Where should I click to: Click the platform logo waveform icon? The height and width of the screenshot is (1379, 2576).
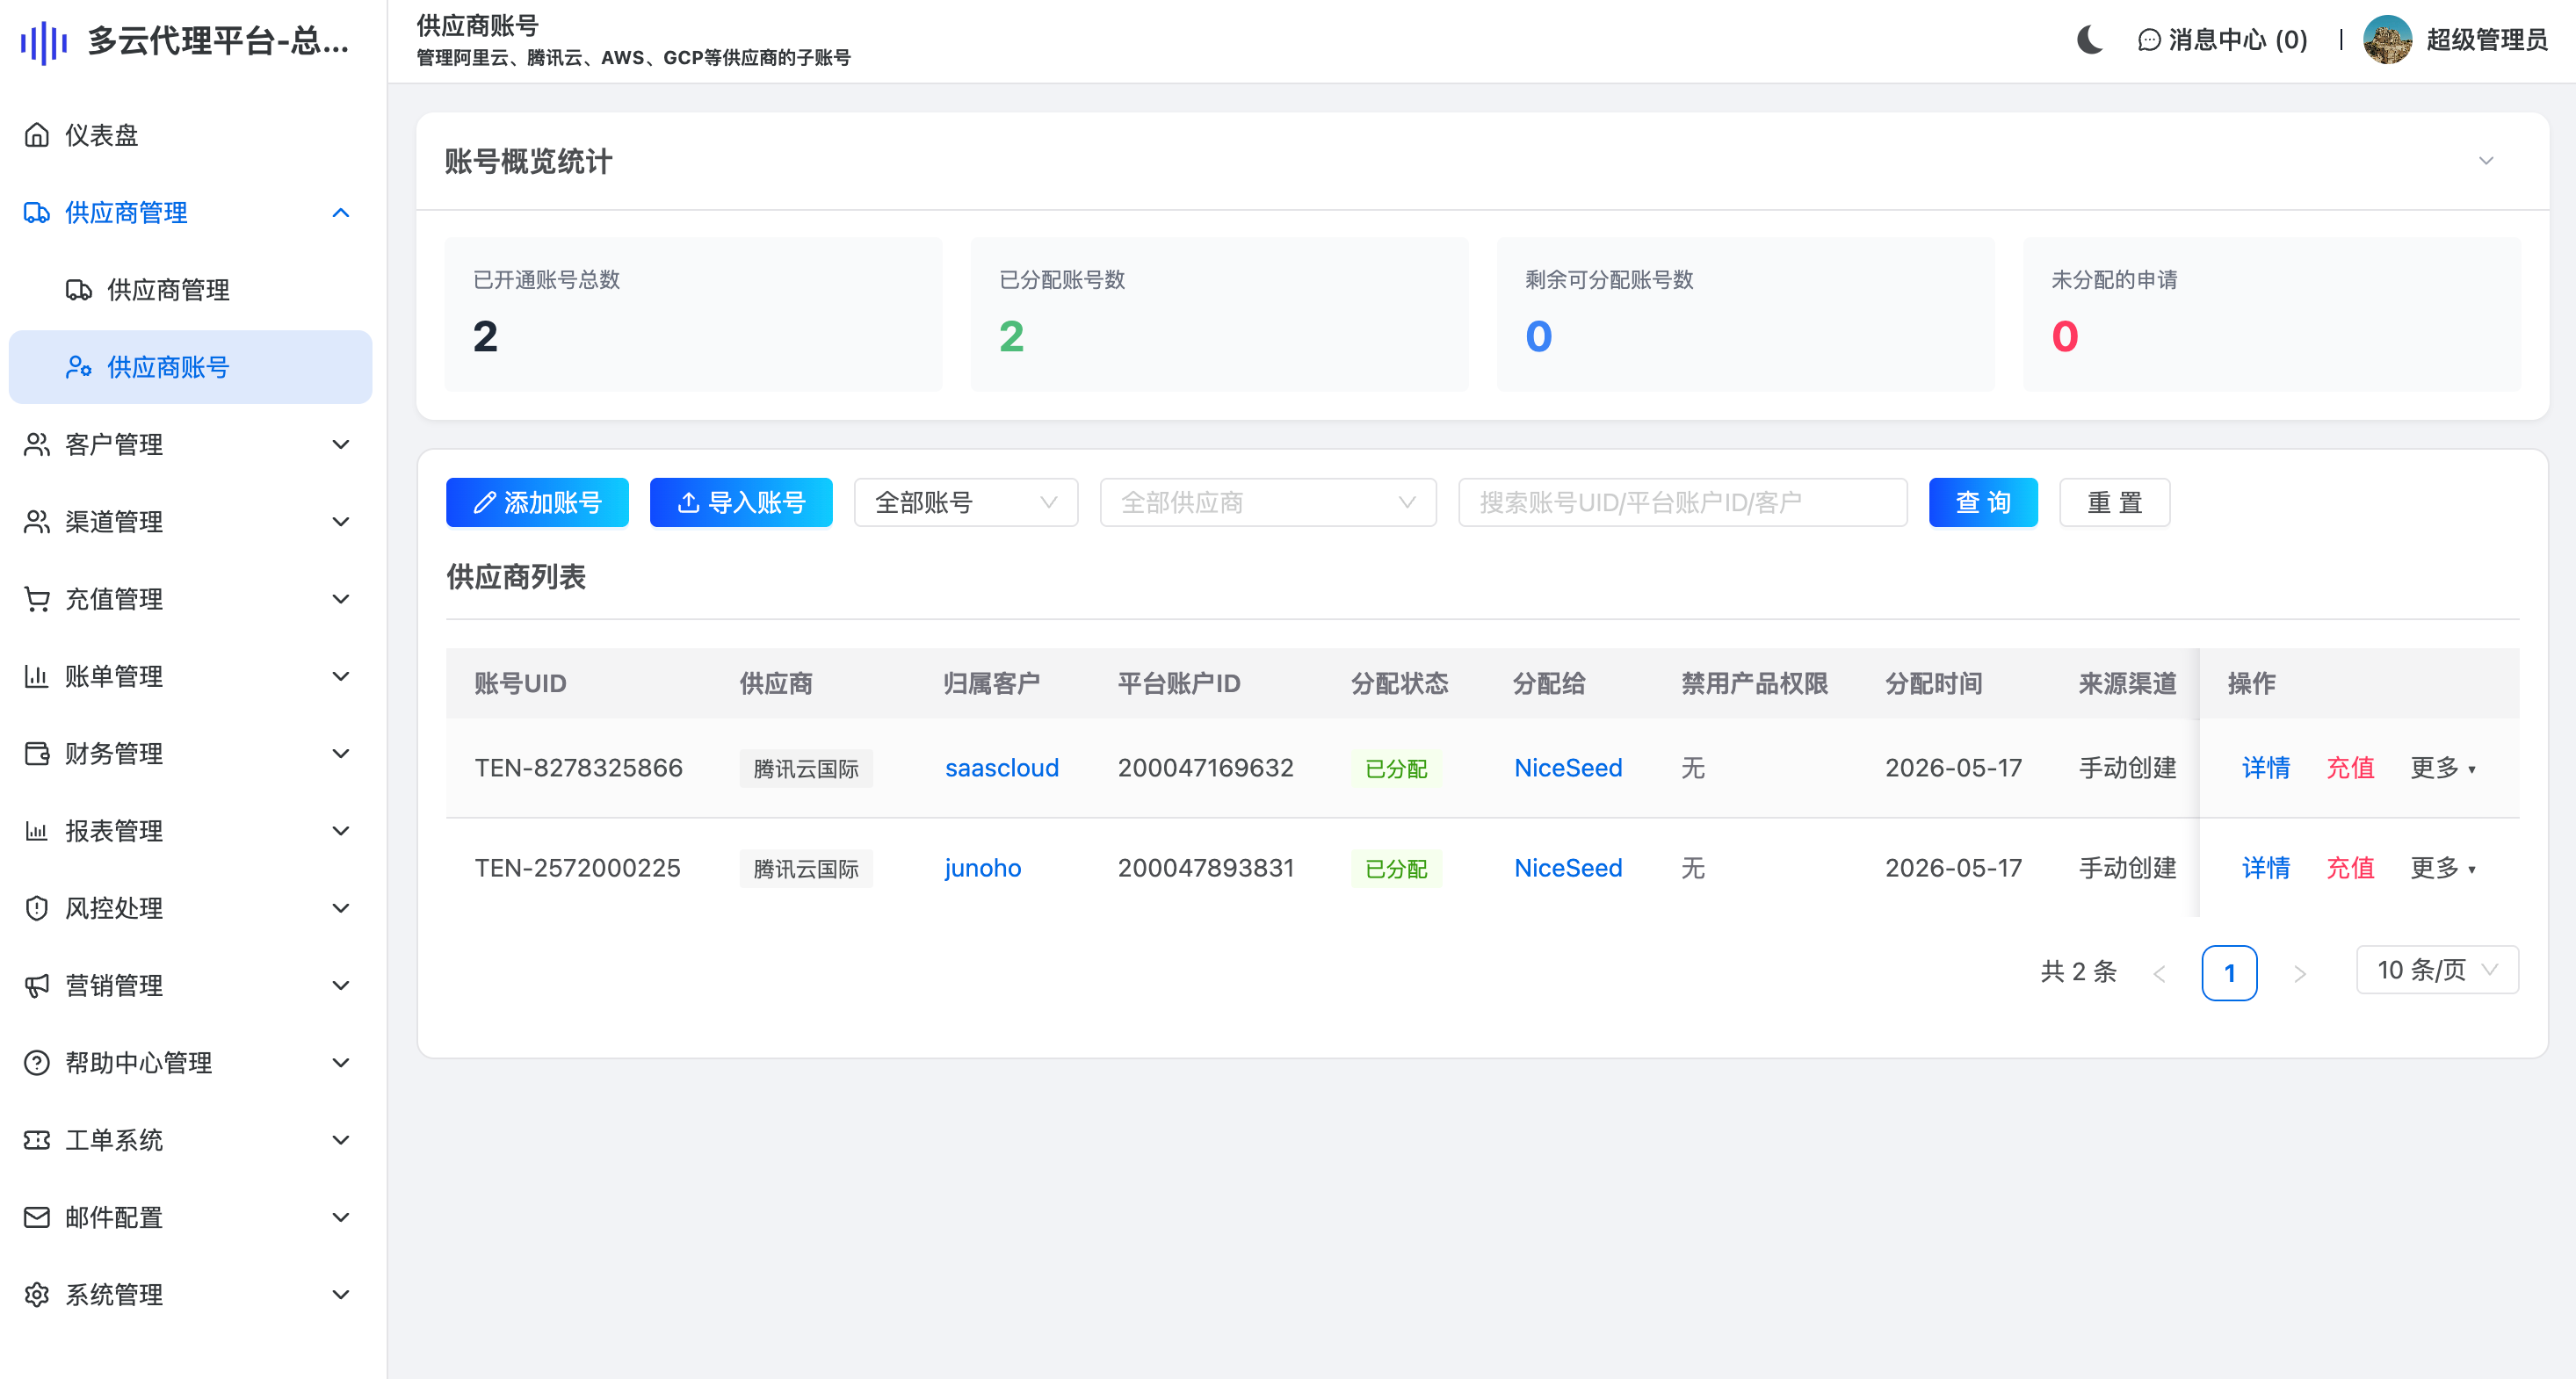43,42
